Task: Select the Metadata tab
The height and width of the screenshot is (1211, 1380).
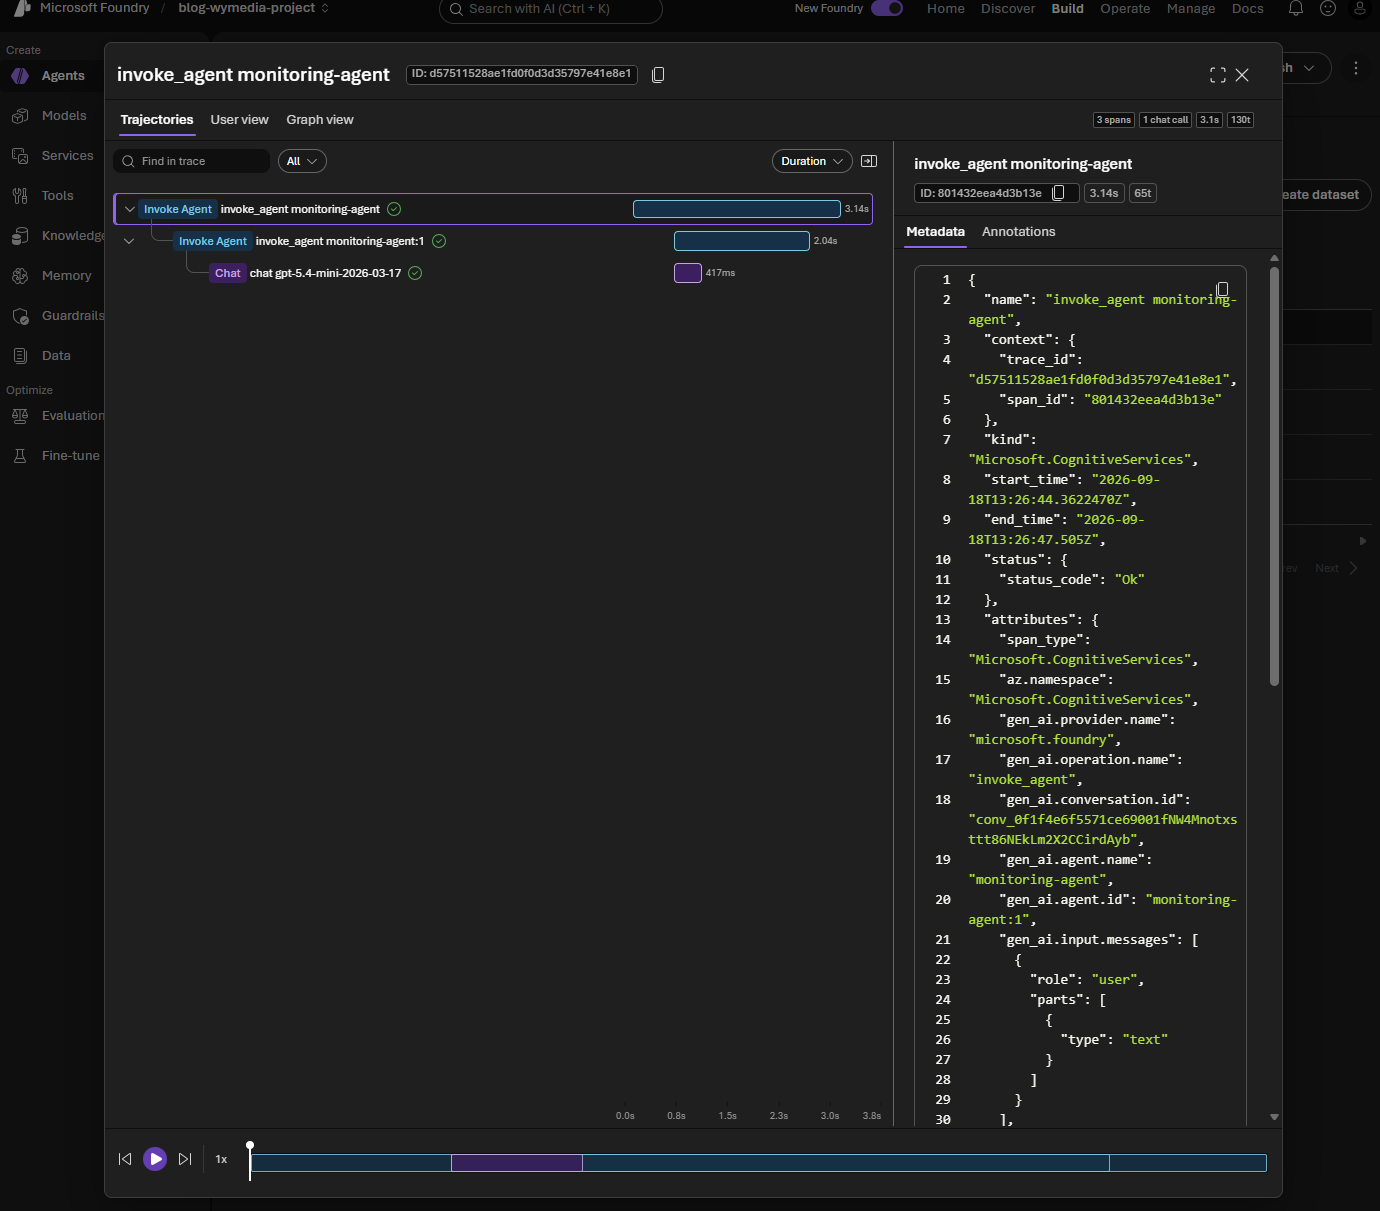Action: [935, 232]
